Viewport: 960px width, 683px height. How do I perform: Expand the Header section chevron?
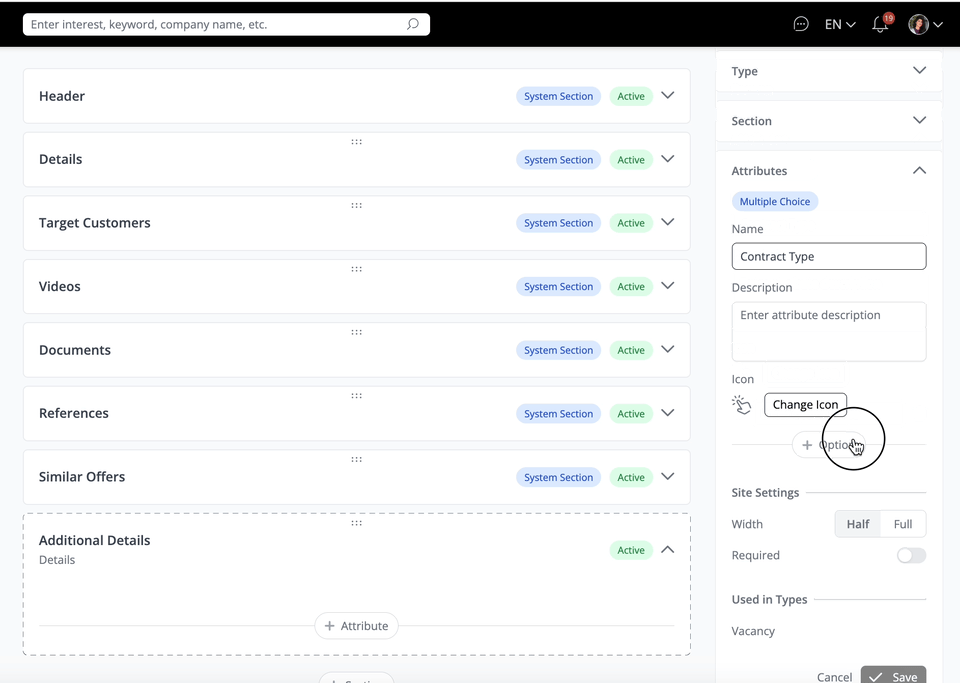(x=668, y=96)
